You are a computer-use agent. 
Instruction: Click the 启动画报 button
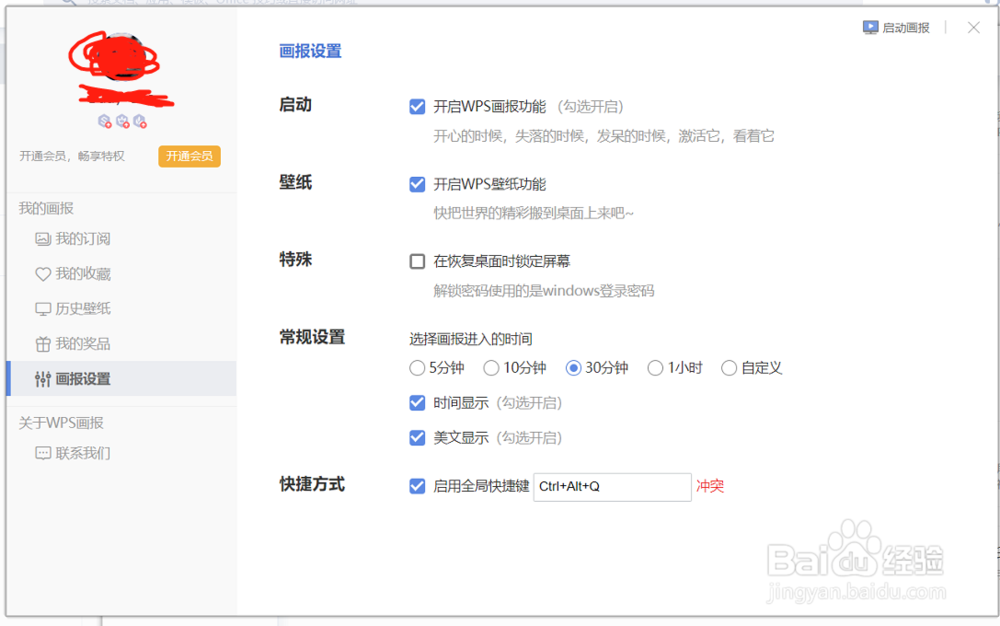tap(896, 27)
